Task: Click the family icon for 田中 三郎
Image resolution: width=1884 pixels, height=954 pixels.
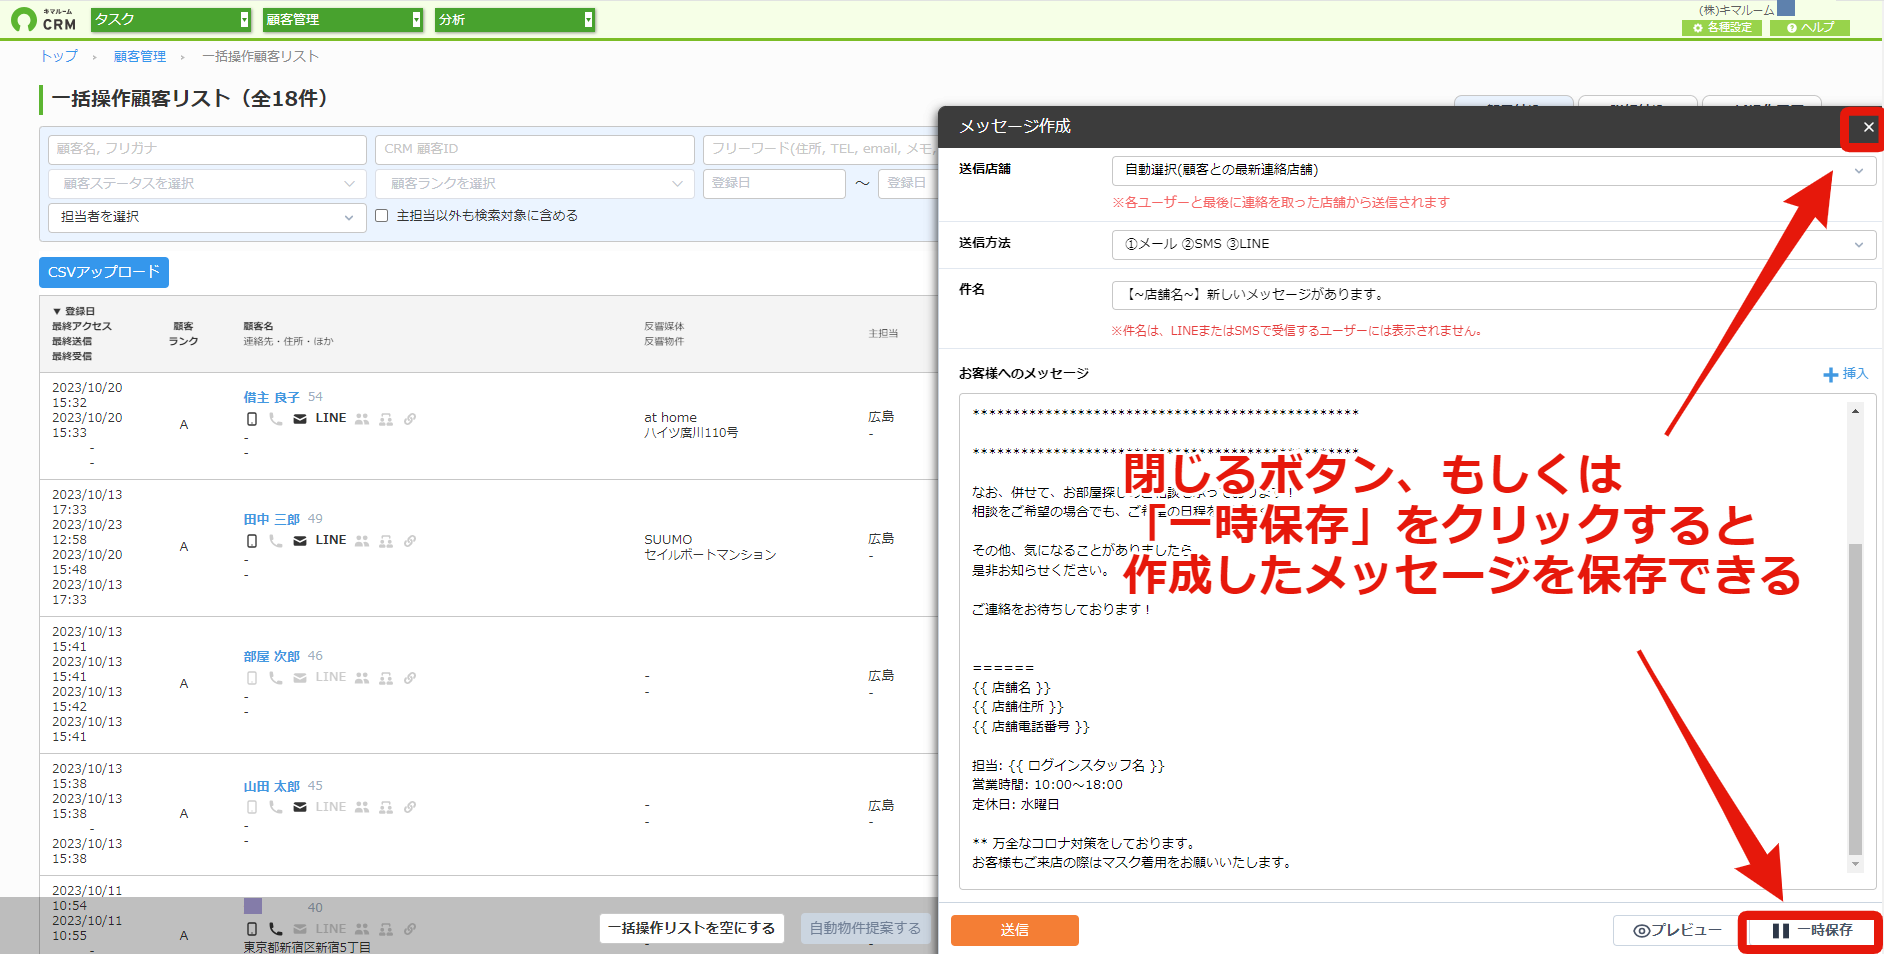Action: 386,541
